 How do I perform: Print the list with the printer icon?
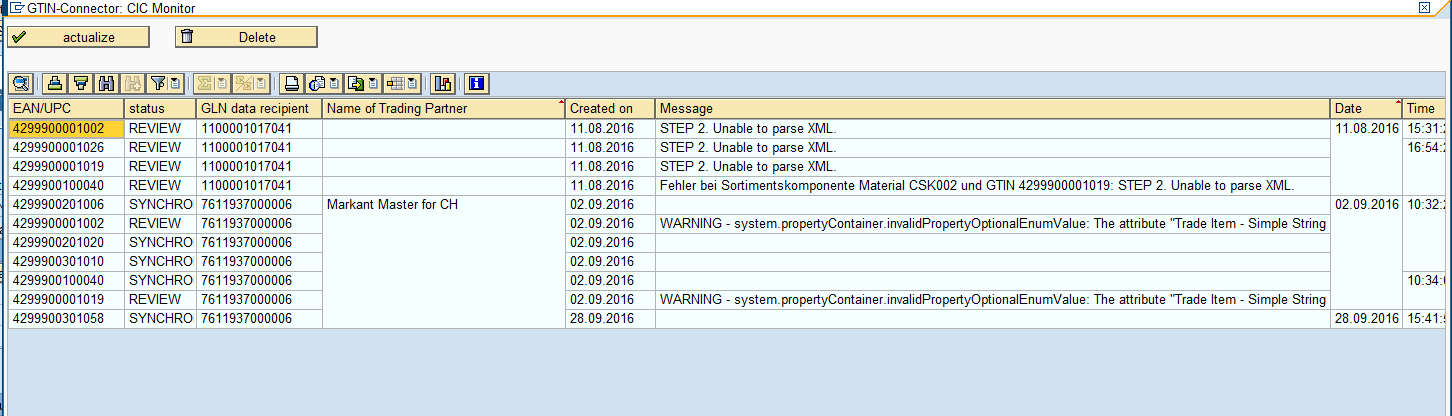(291, 83)
